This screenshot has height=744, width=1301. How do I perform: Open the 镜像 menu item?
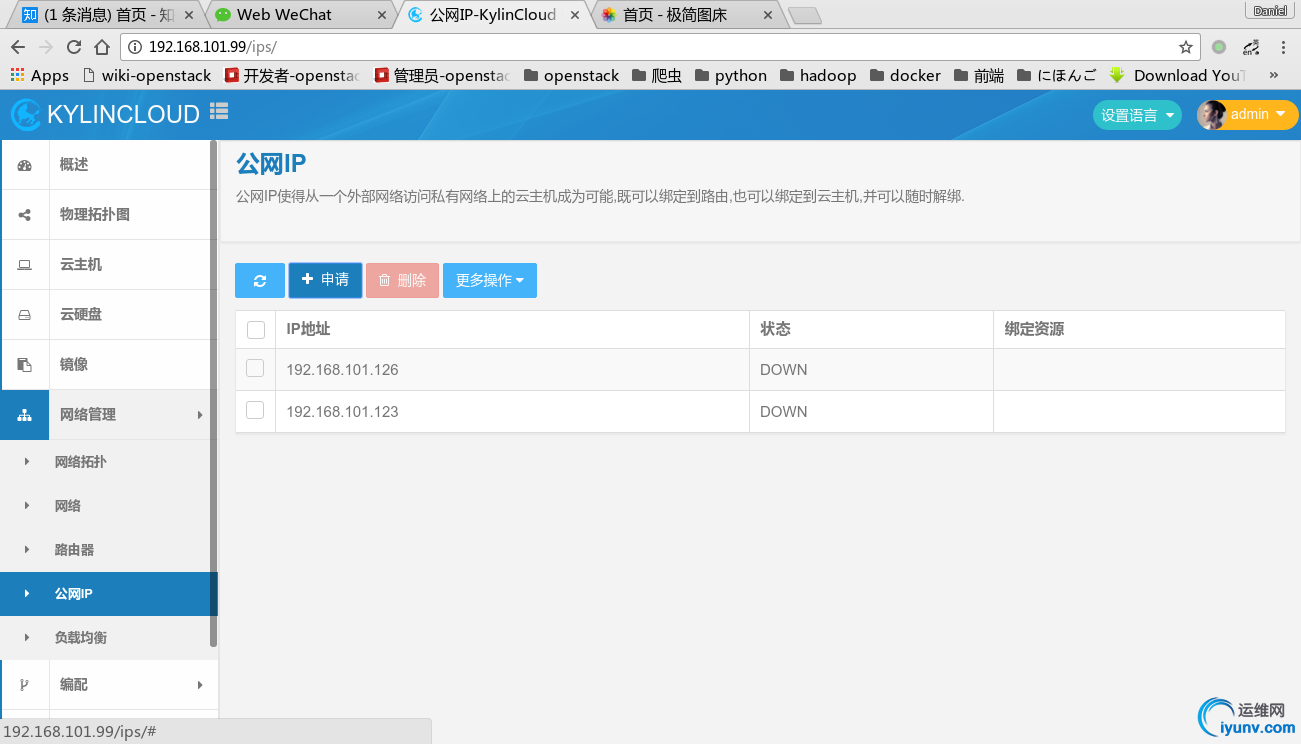point(74,365)
